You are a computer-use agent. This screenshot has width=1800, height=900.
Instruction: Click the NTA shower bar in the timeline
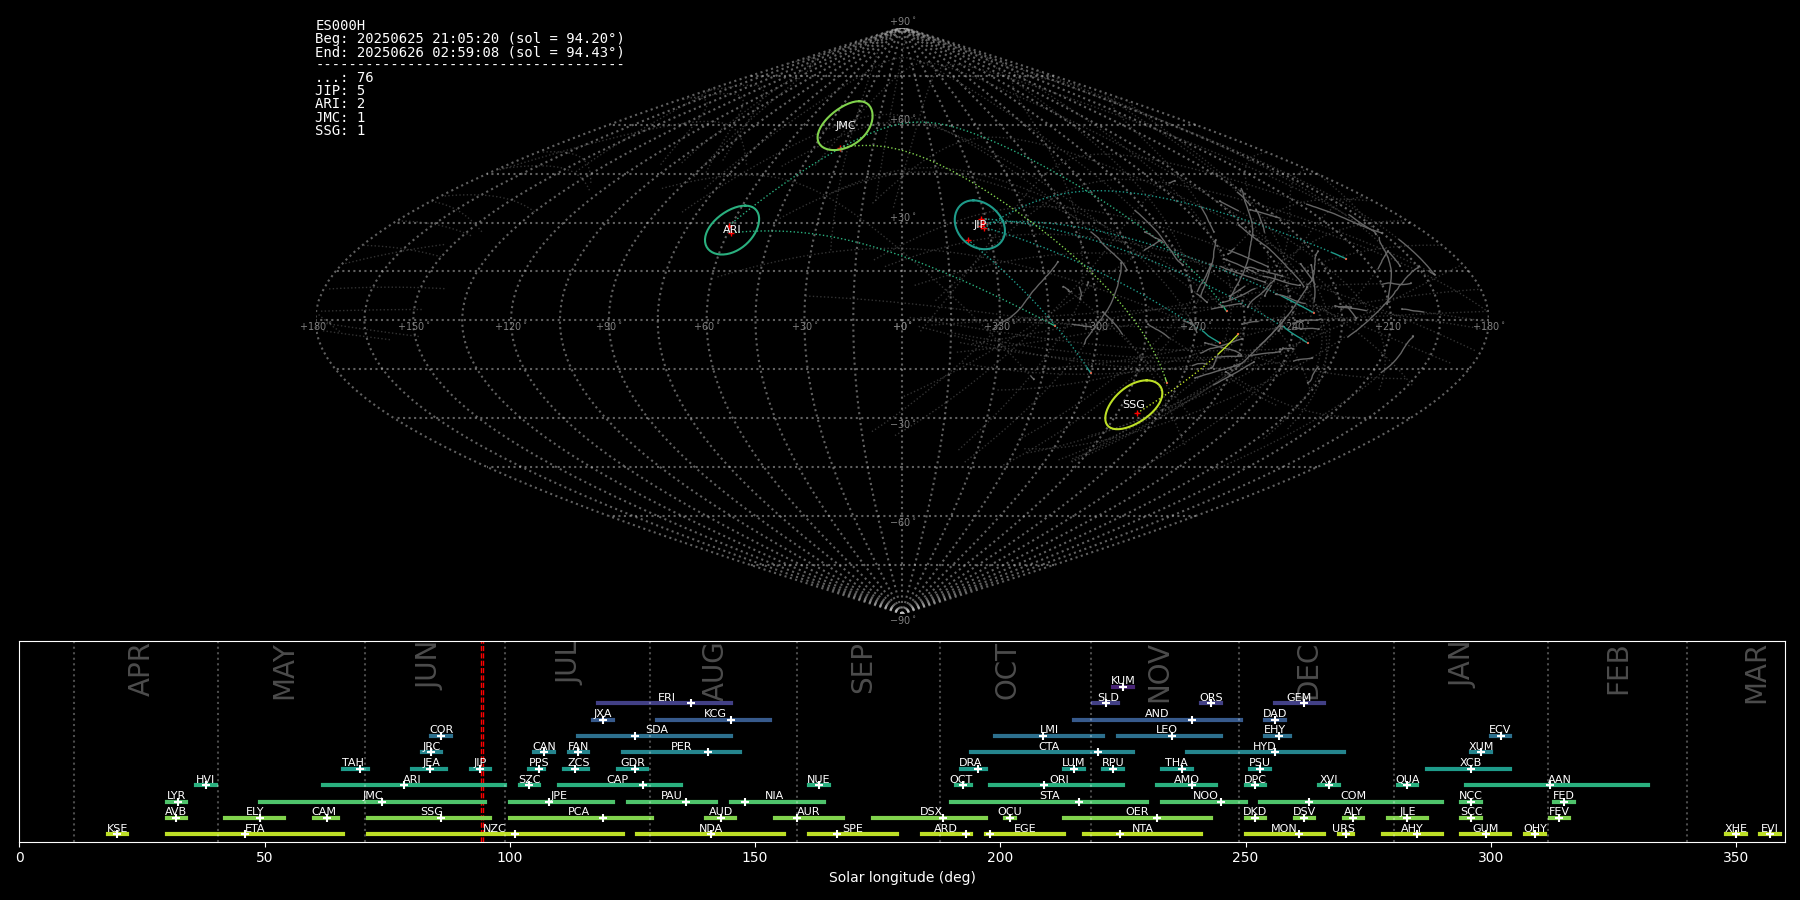[x=1142, y=834]
